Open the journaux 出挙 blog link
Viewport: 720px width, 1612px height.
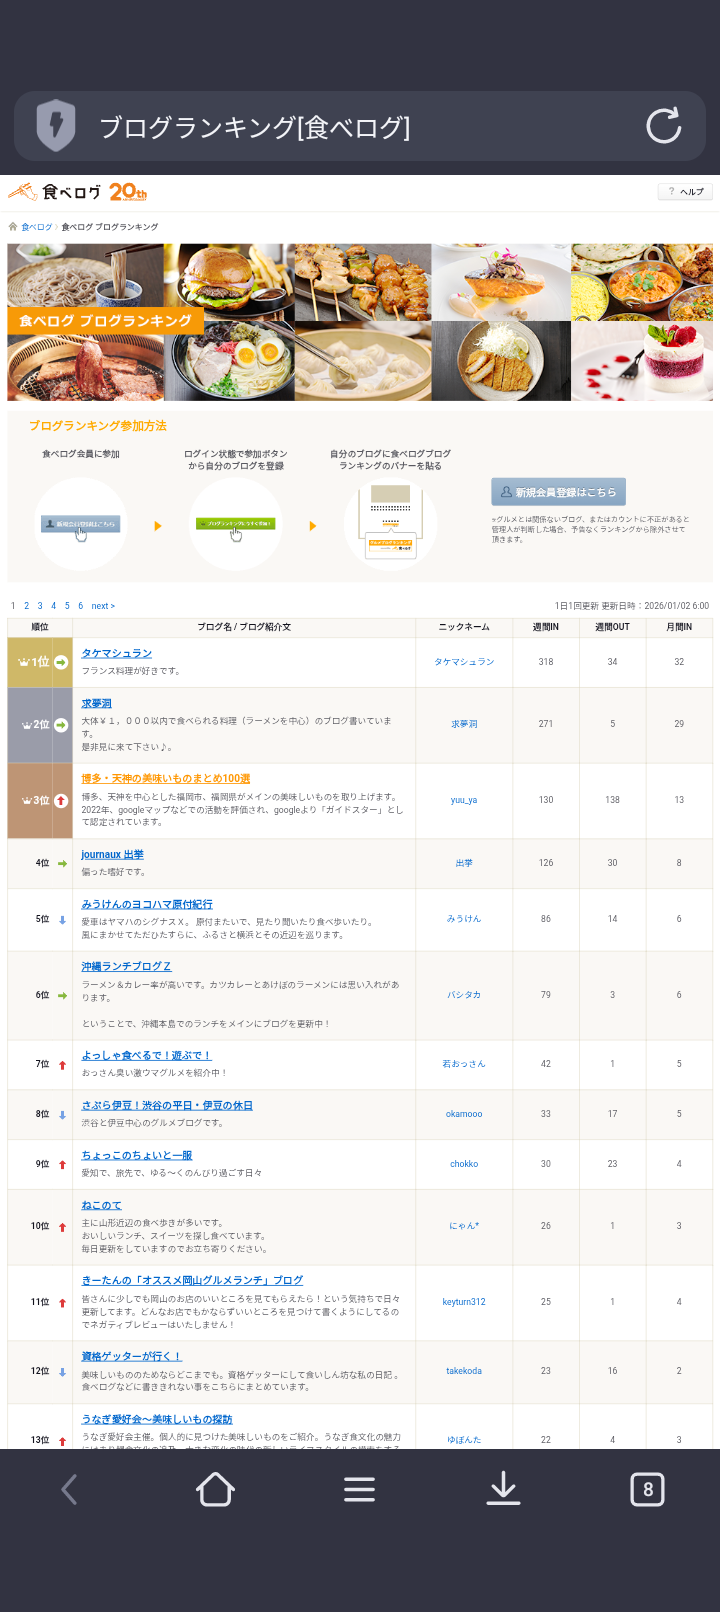click(x=112, y=854)
